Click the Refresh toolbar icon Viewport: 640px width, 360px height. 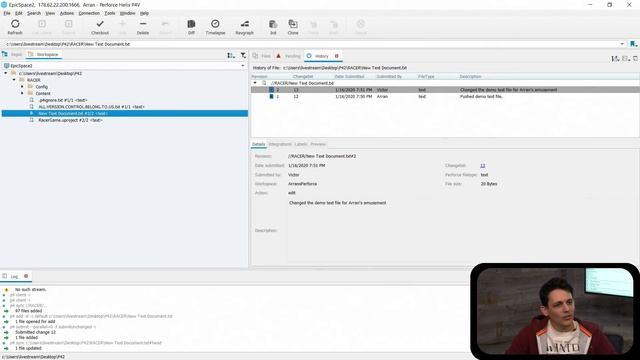[x=15, y=24]
